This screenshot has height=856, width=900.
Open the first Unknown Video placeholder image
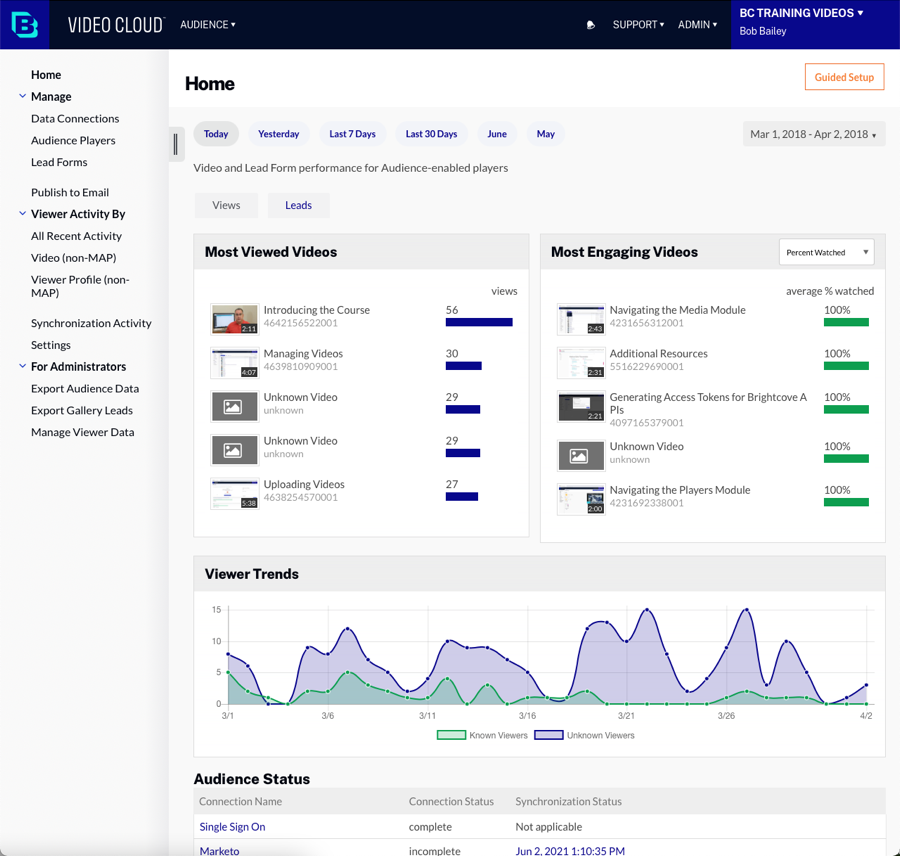pyautogui.click(x=234, y=406)
